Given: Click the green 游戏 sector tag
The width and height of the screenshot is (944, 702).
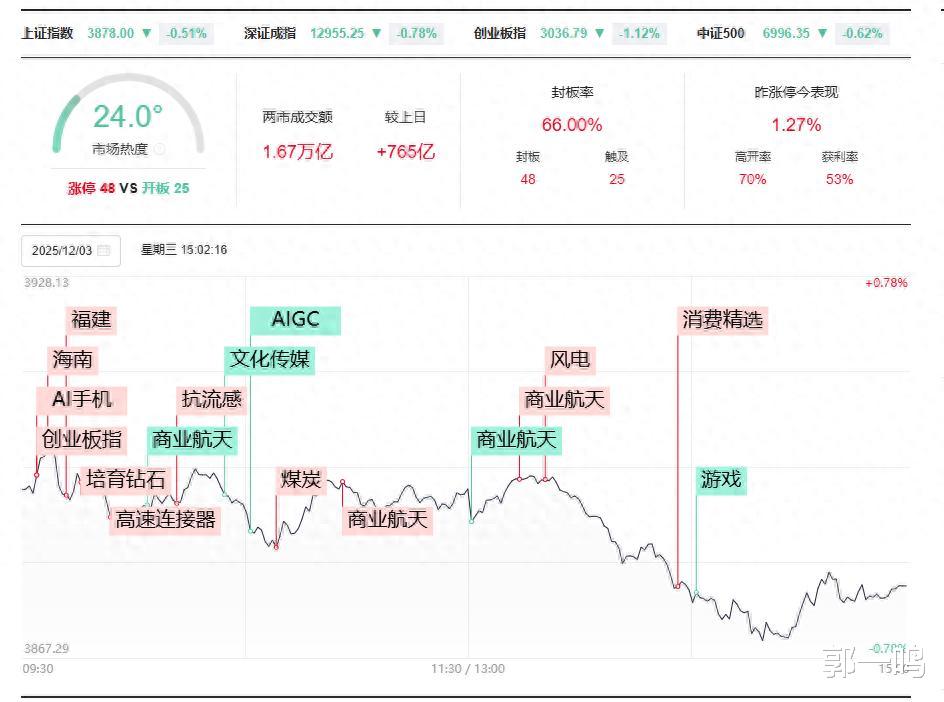Looking at the screenshot, I should click(x=721, y=480).
